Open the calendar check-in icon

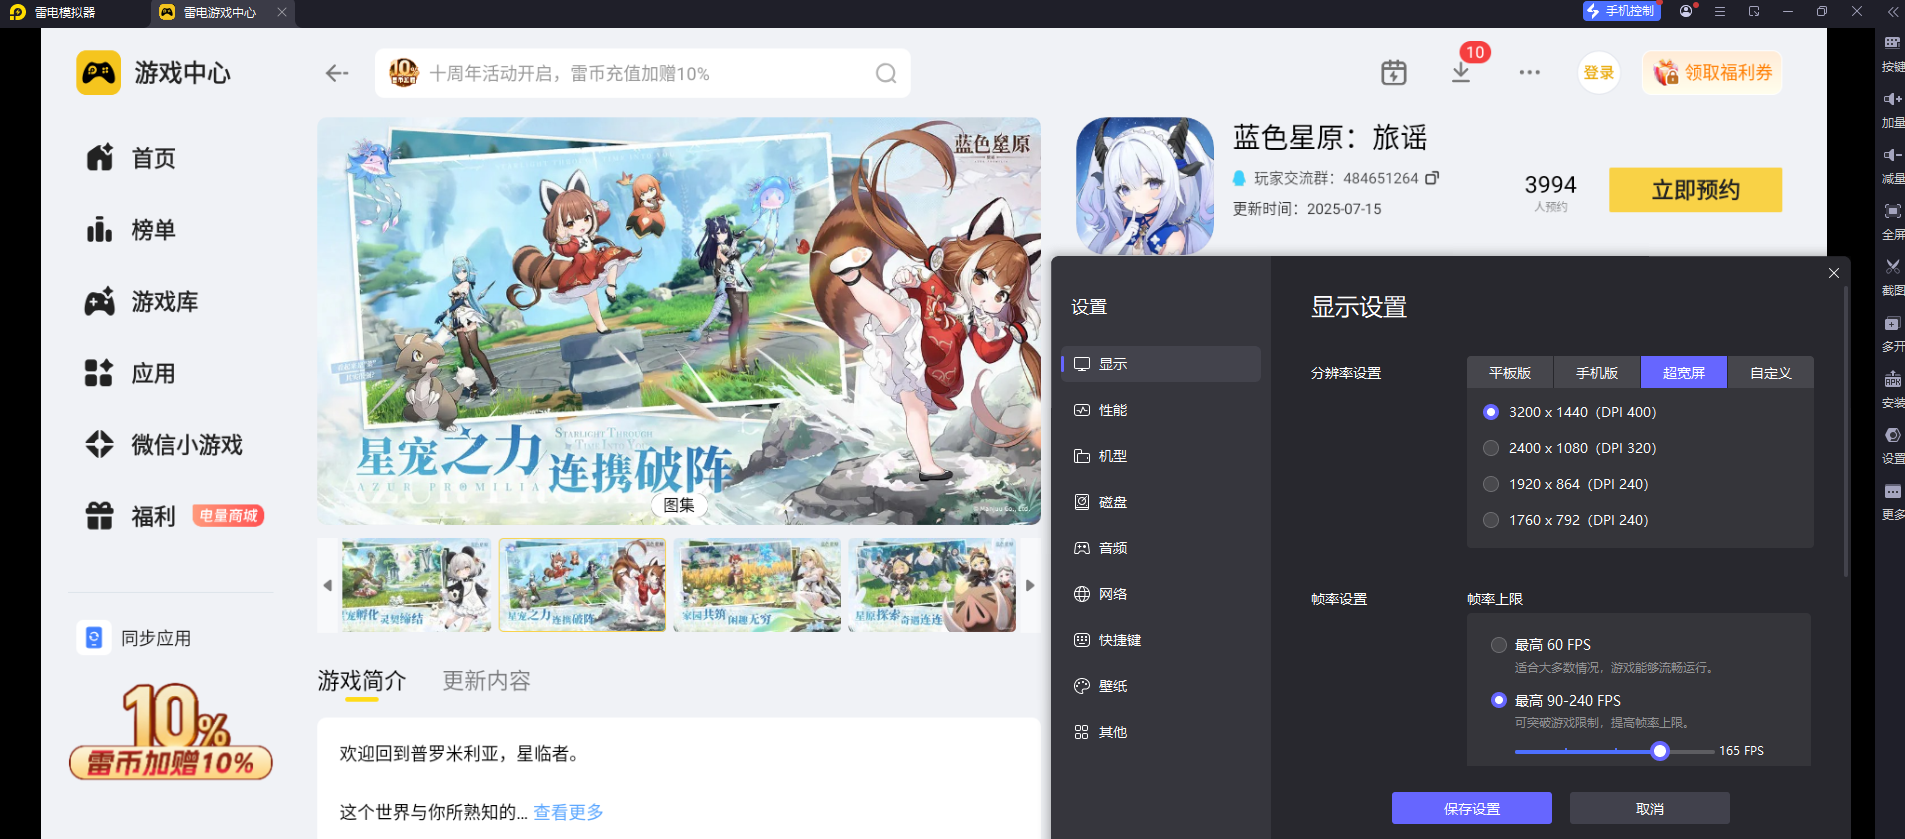[1394, 72]
